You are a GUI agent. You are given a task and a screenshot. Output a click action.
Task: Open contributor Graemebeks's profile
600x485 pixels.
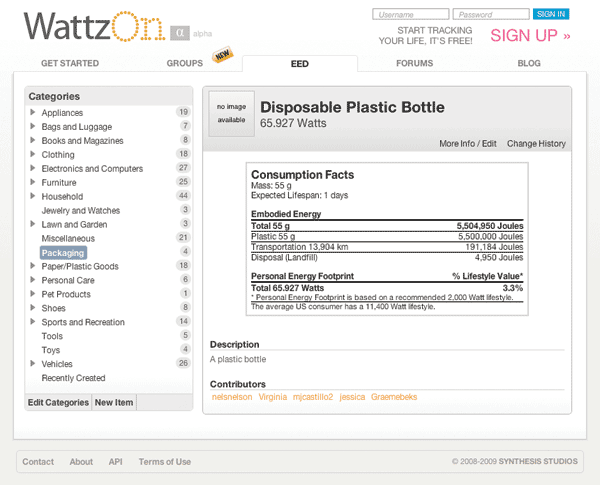394,397
